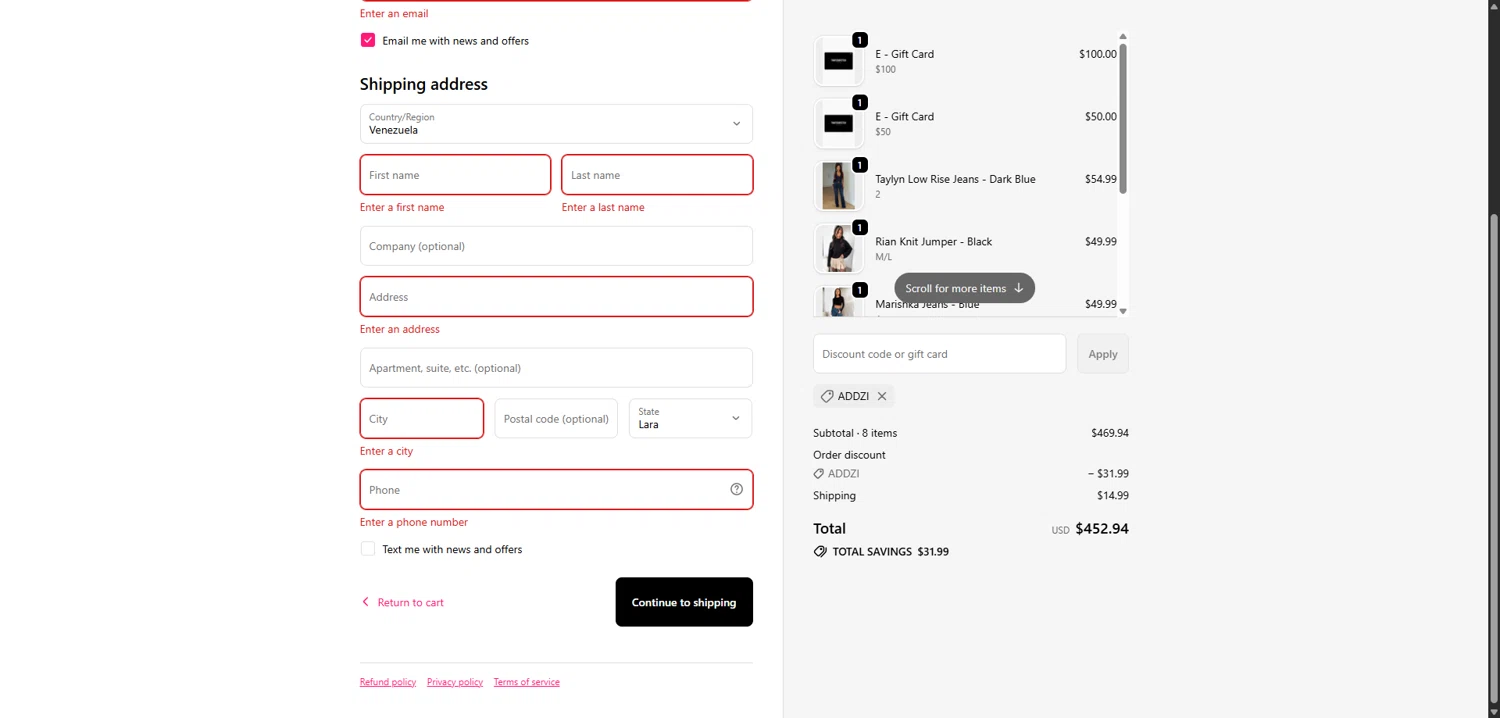This screenshot has height=718, width=1500.
Task: Remove the ADDZI discount code tag
Action: click(882, 396)
